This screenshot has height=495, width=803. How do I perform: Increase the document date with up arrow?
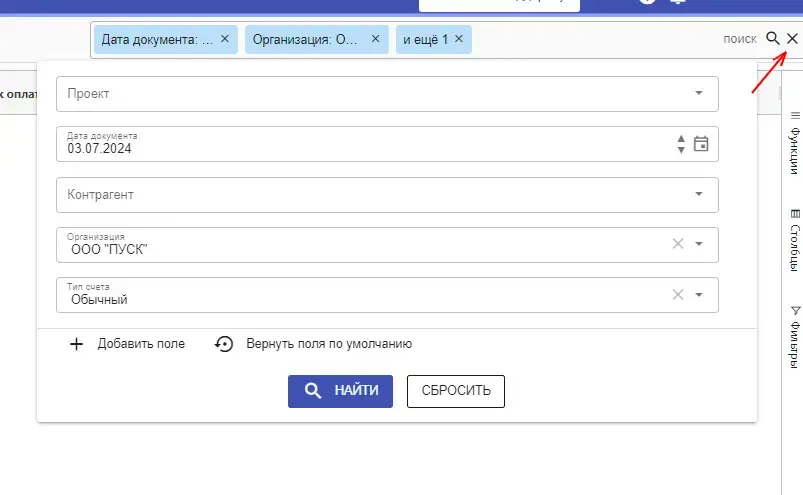pos(681,139)
